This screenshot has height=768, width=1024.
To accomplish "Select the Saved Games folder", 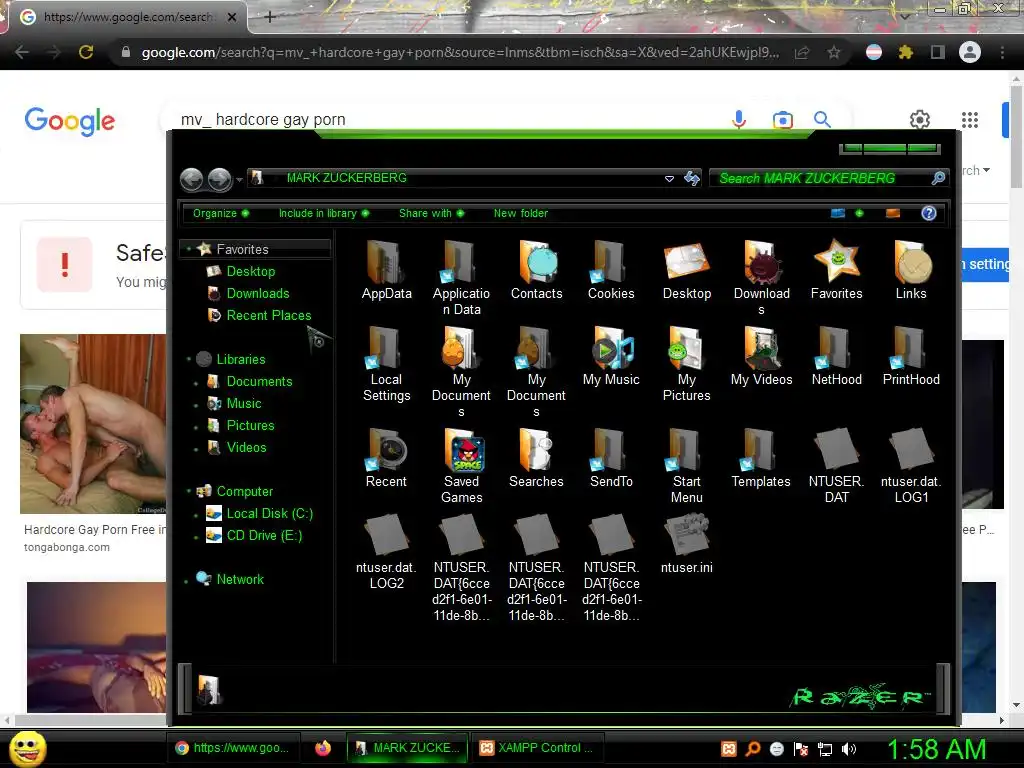I will click(461, 466).
